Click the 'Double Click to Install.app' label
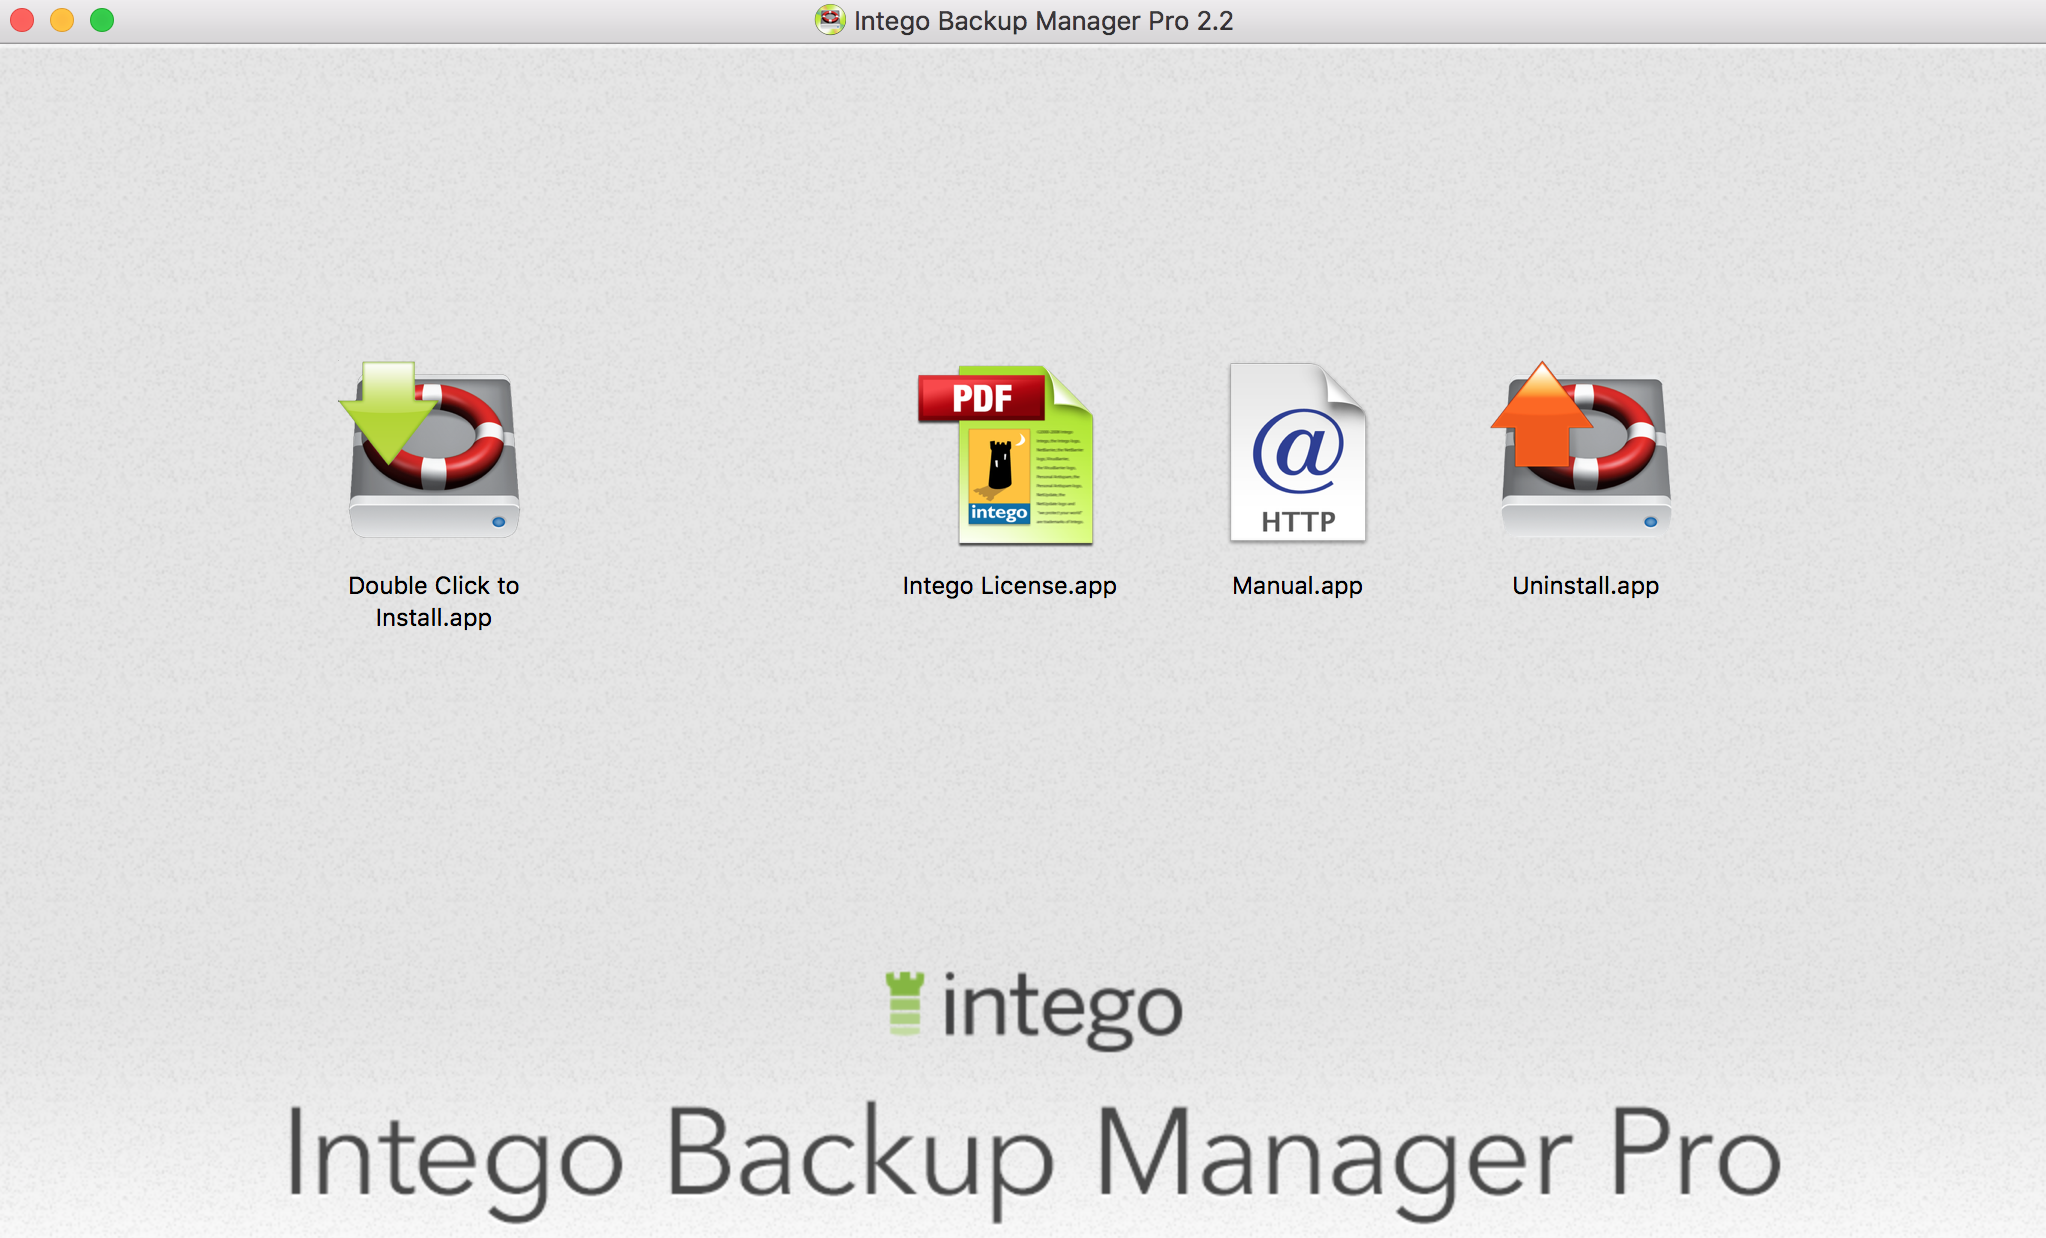The image size is (2046, 1238). [x=434, y=601]
